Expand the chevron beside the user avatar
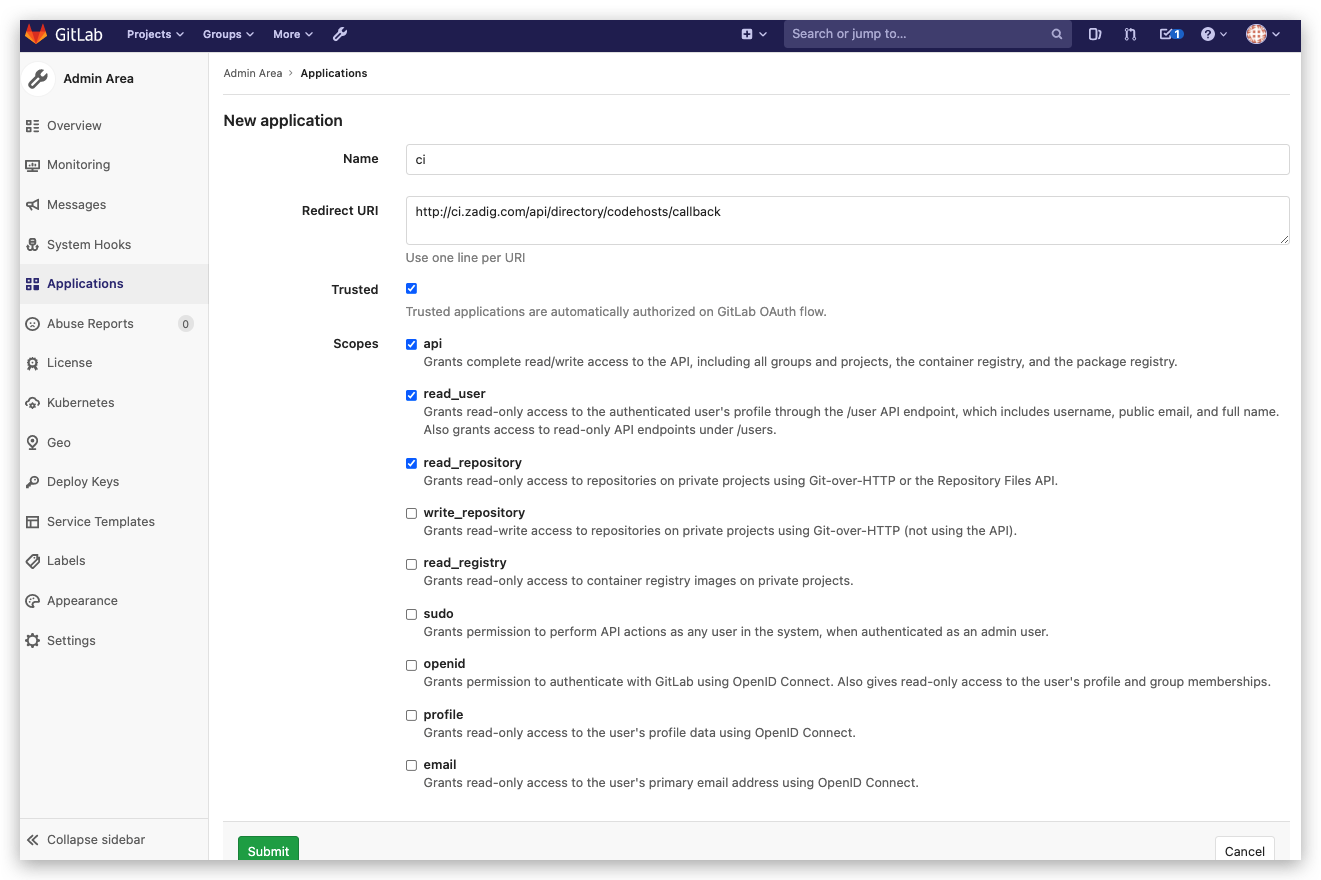1321x880 pixels. pyautogui.click(x=1277, y=34)
